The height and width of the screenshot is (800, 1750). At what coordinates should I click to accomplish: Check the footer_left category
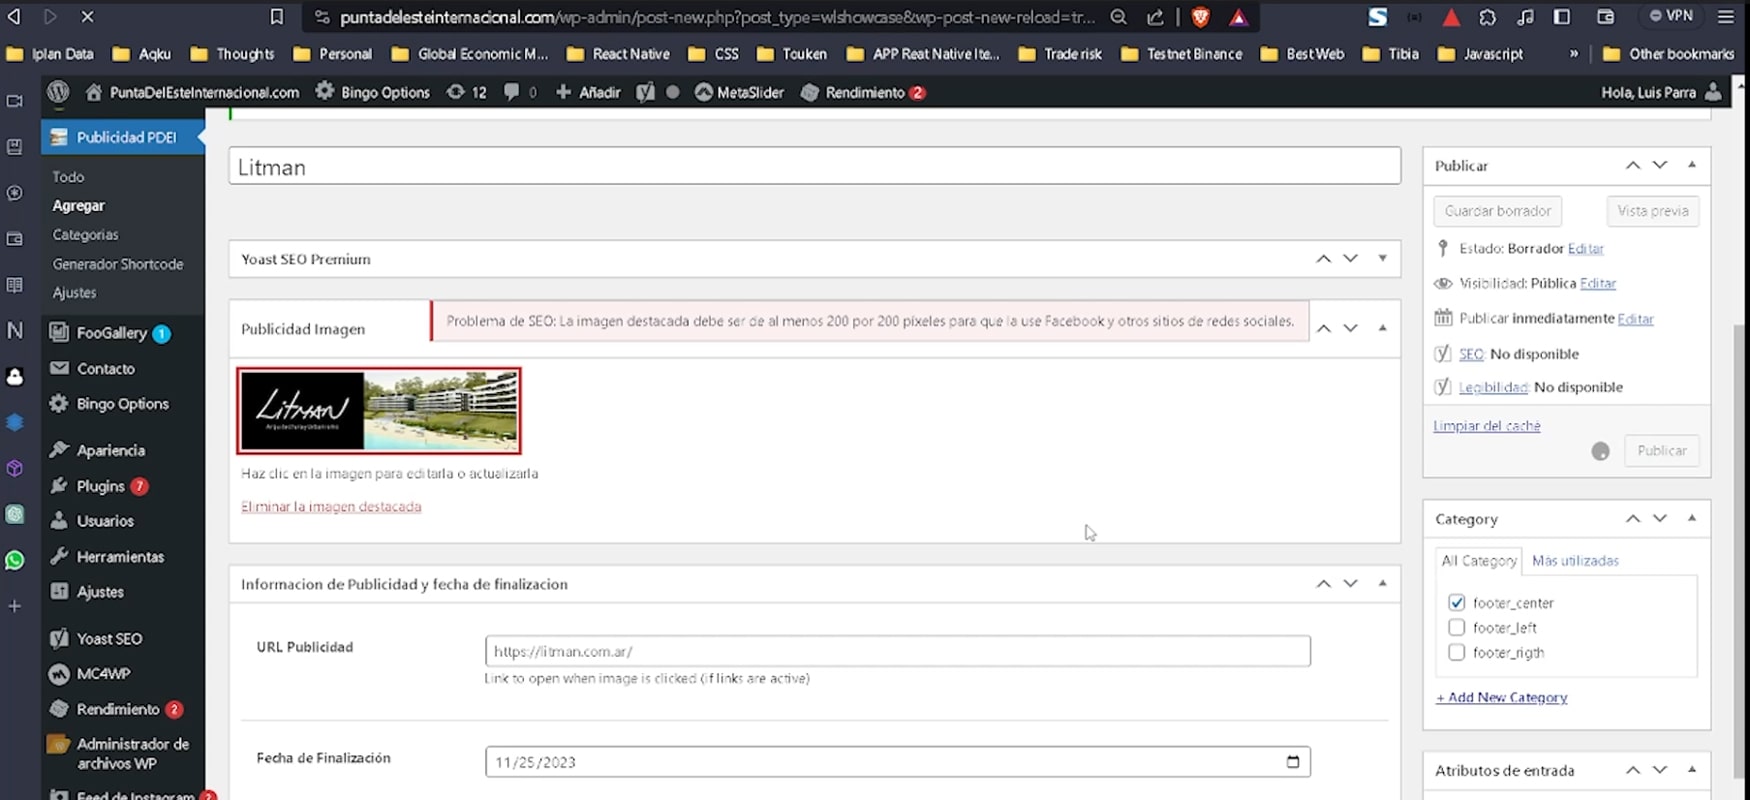tap(1457, 628)
